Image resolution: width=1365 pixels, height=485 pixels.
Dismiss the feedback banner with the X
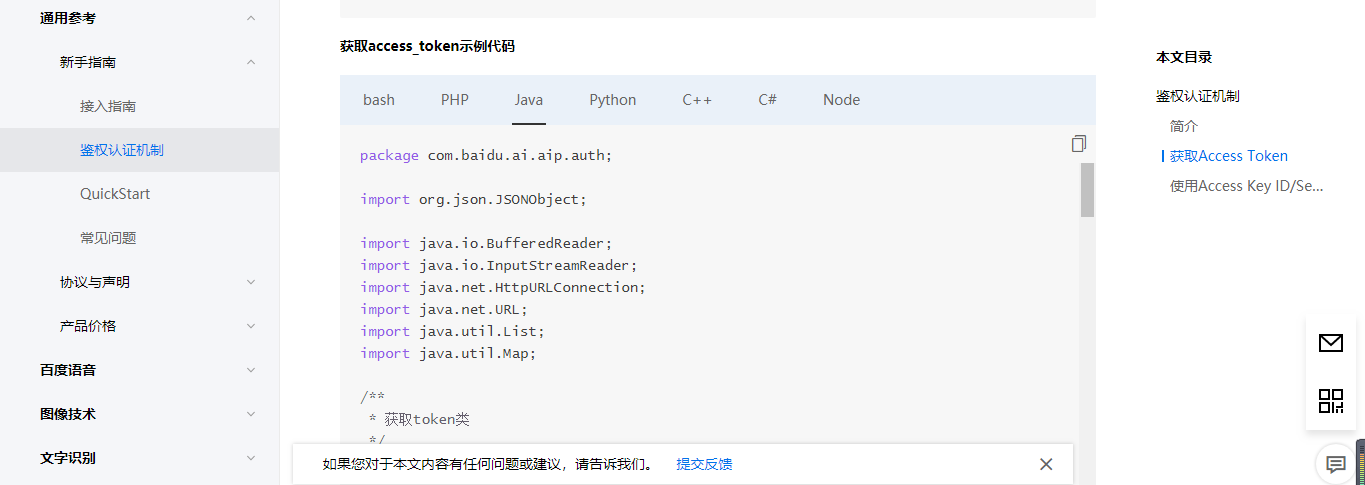click(x=1046, y=464)
